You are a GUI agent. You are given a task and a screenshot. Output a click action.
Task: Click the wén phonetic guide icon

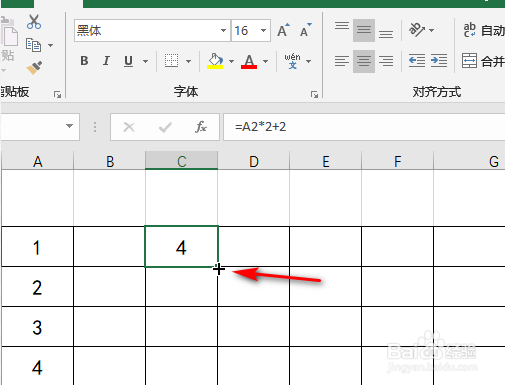pyautogui.click(x=292, y=61)
